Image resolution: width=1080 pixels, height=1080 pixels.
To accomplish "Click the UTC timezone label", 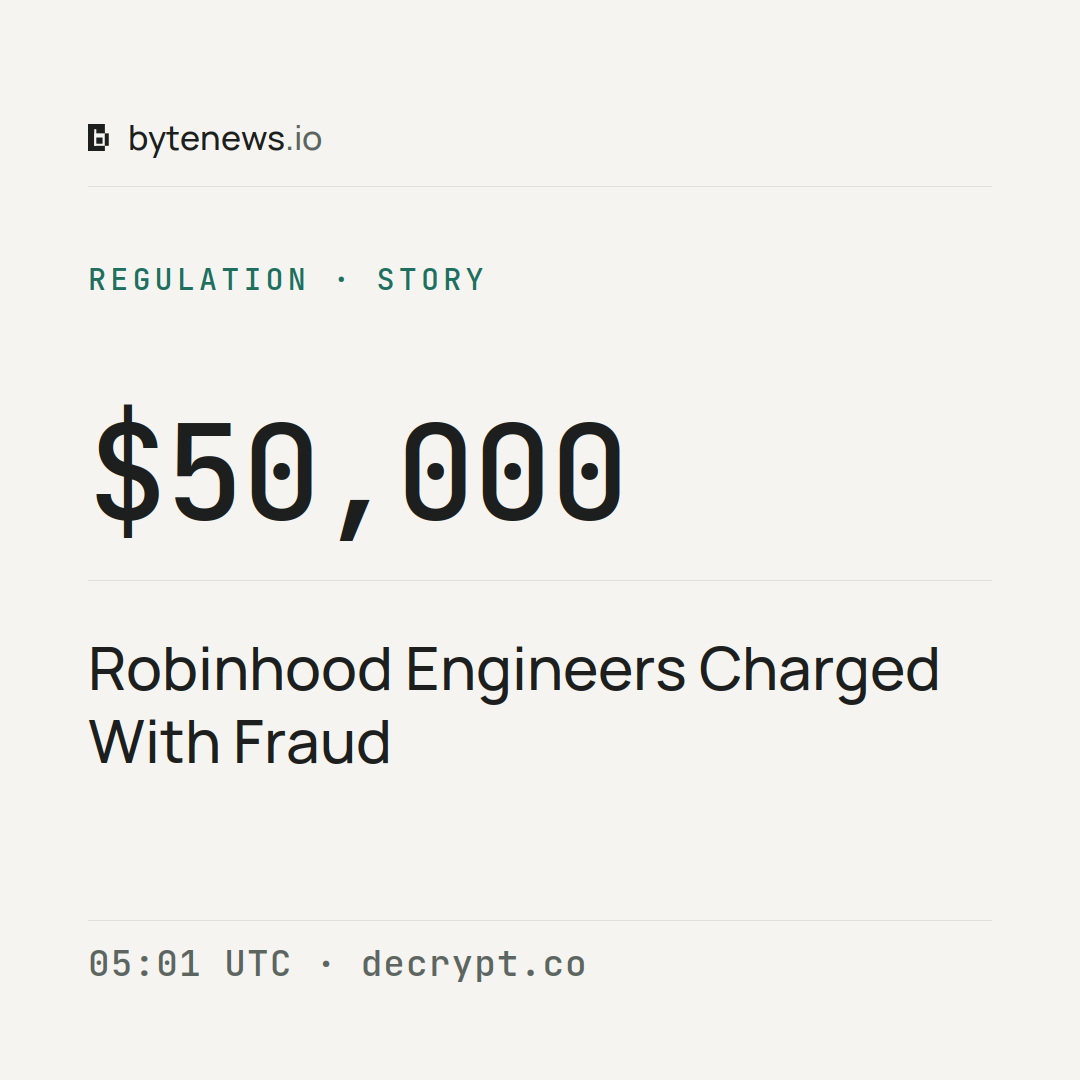I will tap(258, 964).
